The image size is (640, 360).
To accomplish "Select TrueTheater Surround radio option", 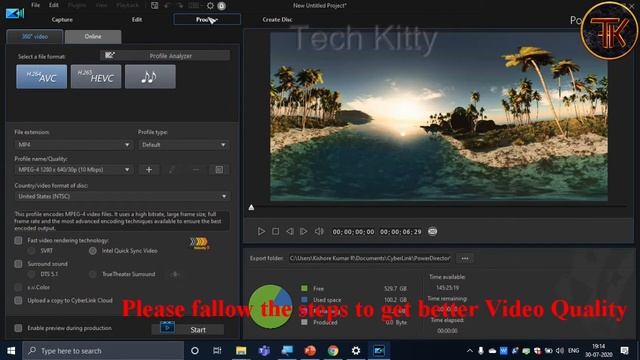I will tap(93, 274).
